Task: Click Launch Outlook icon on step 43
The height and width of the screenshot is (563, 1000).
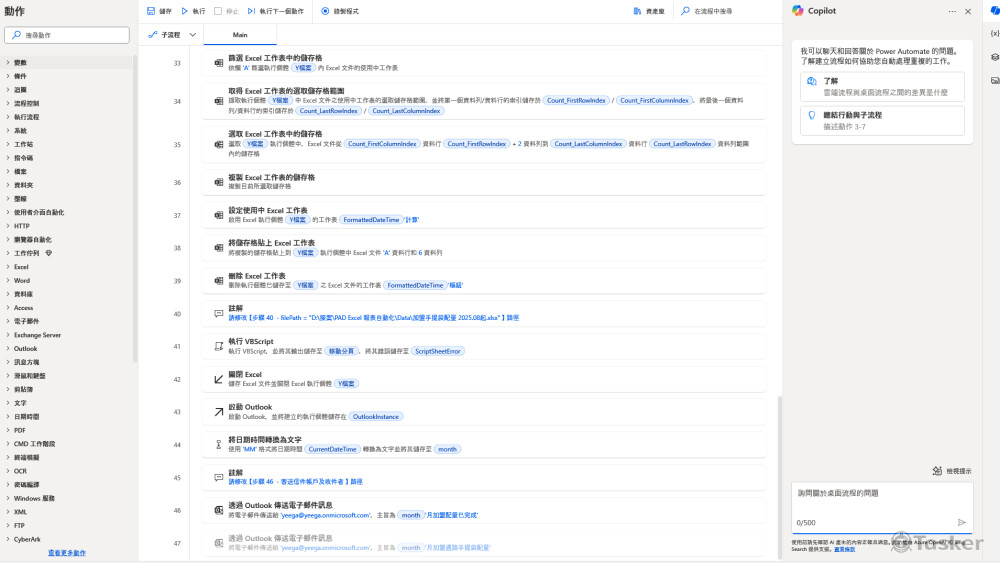Action: coord(219,412)
